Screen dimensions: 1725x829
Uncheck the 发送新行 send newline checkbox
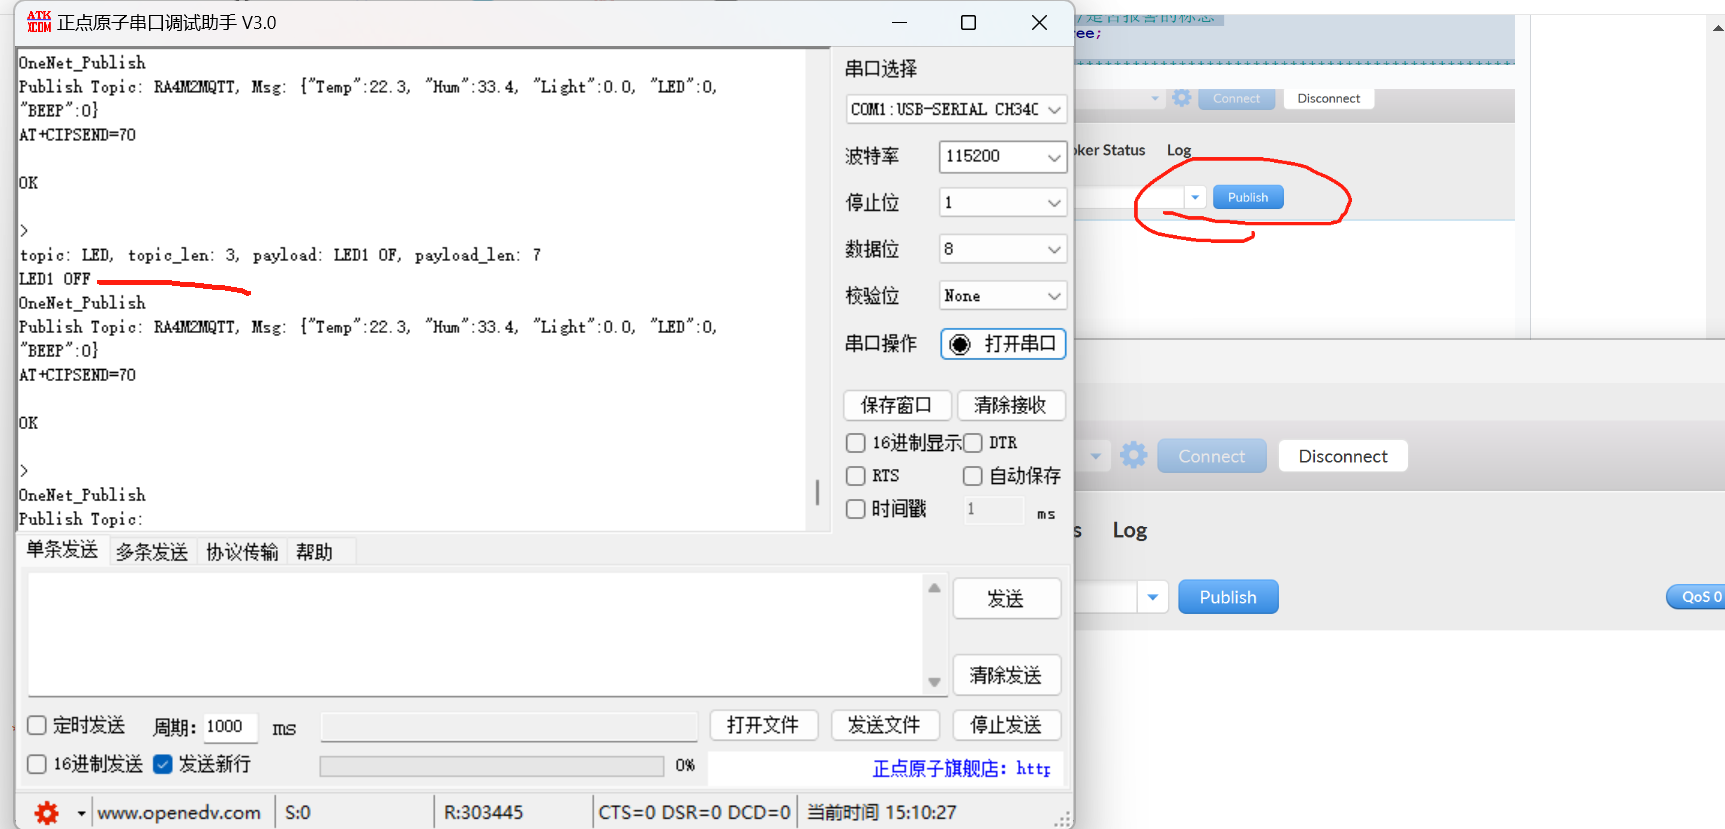pyautogui.click(x=163, y=764)
